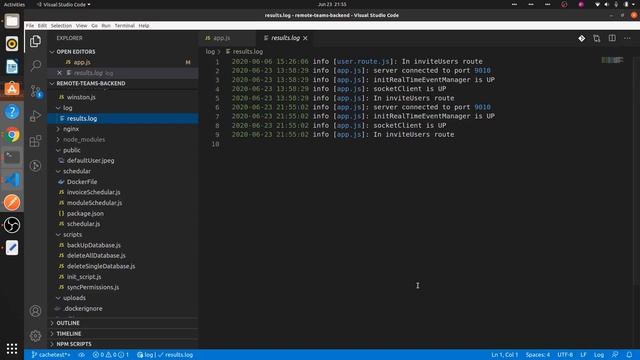This screenshot has height=360, width=640.
Task: Open Terminal from the dock
Action: (x=12, y=157)
